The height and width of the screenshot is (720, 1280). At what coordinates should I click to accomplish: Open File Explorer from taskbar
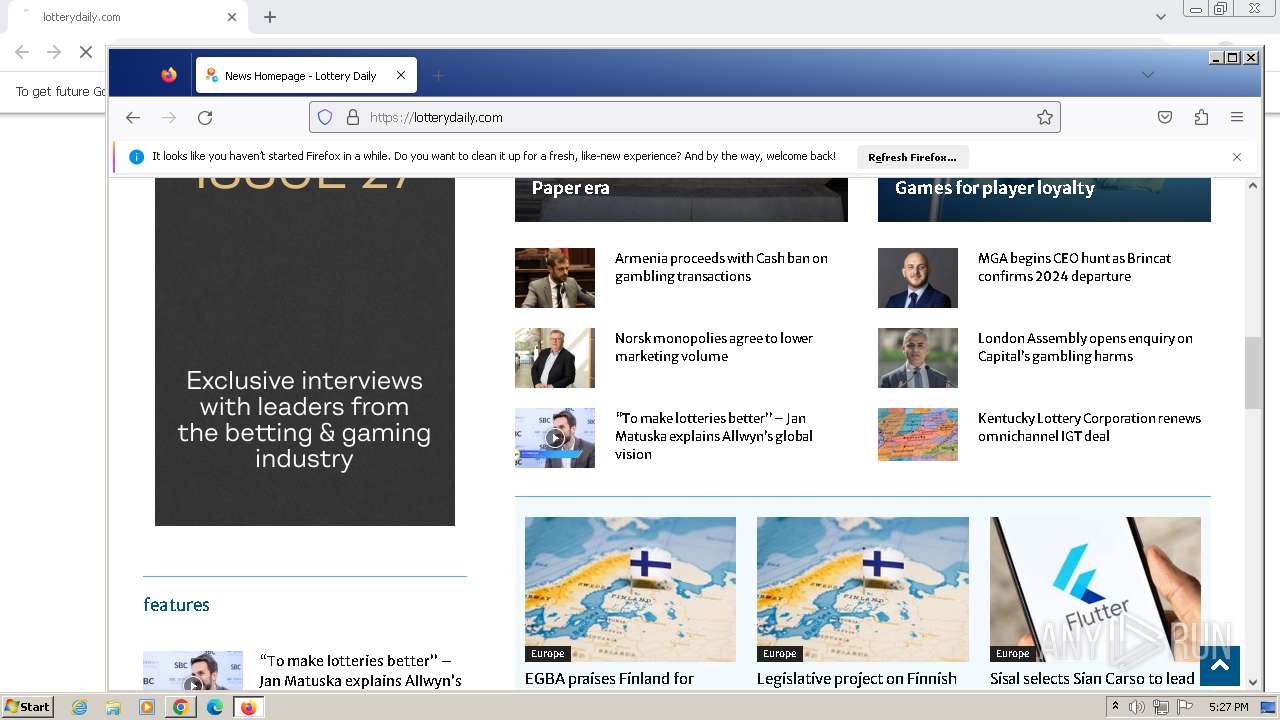click(x=113, y=707)
